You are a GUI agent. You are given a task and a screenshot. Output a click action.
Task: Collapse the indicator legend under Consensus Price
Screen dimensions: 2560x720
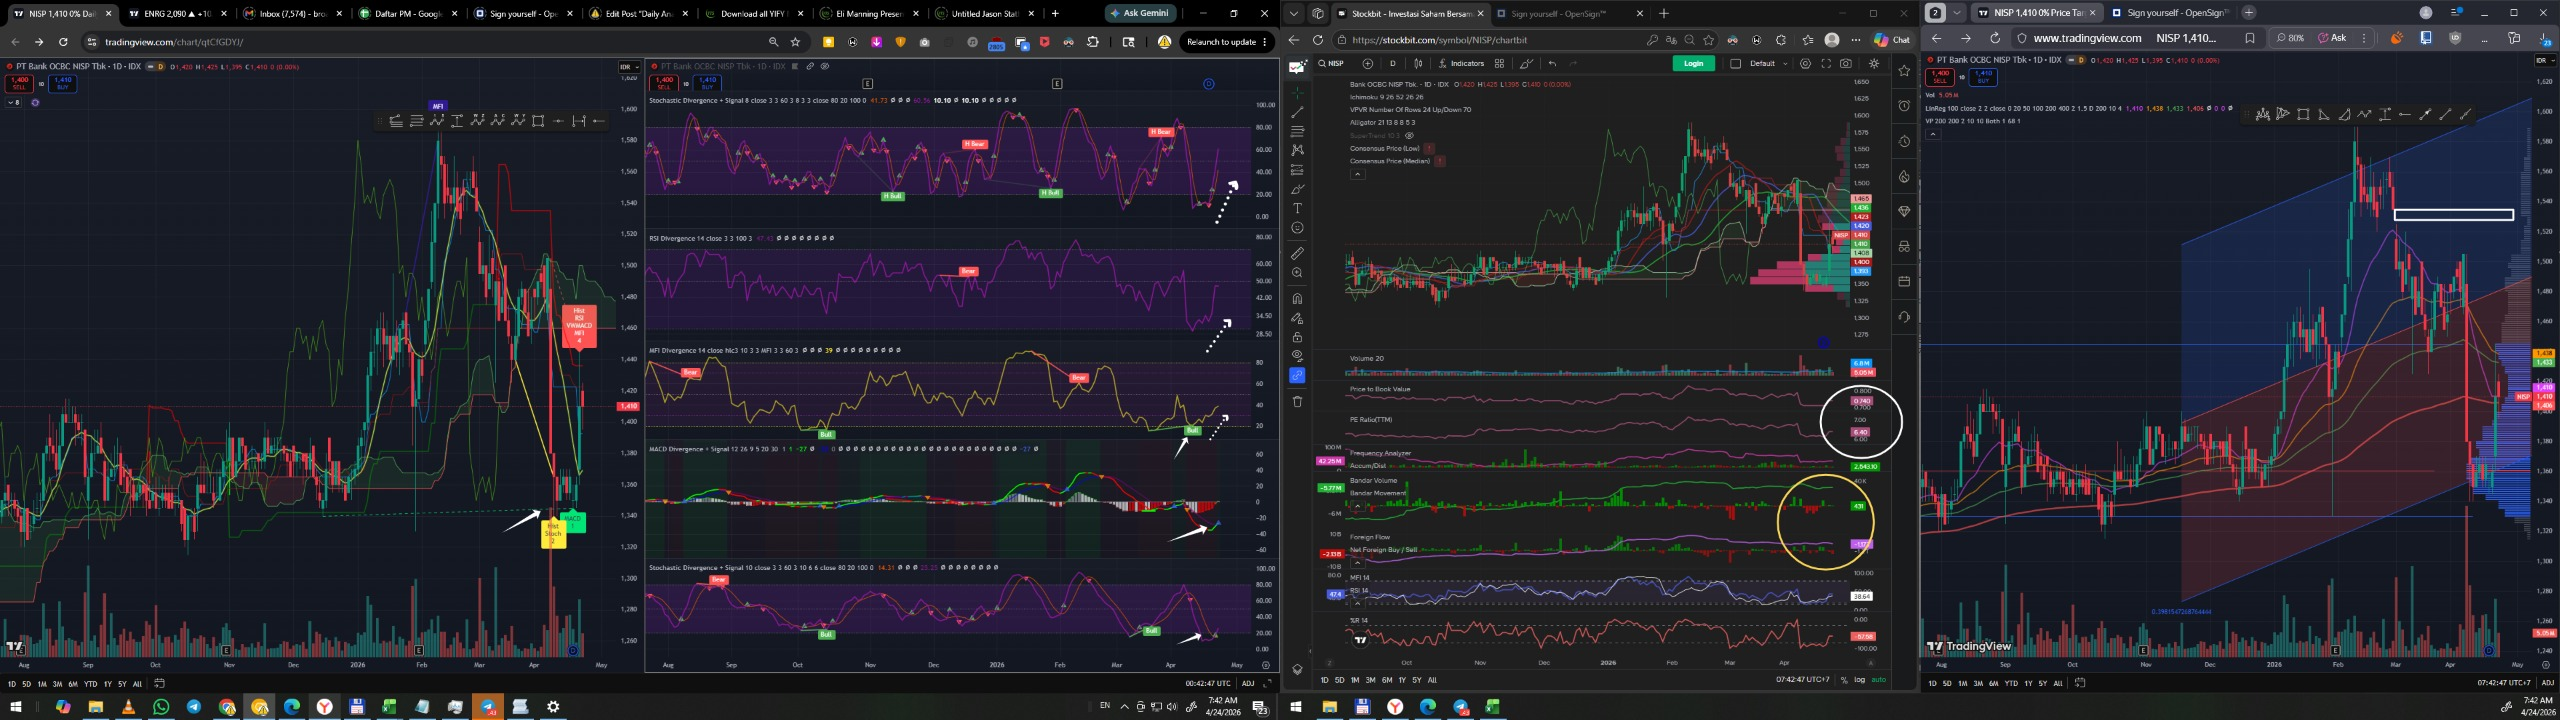[x=1357, y=174]
